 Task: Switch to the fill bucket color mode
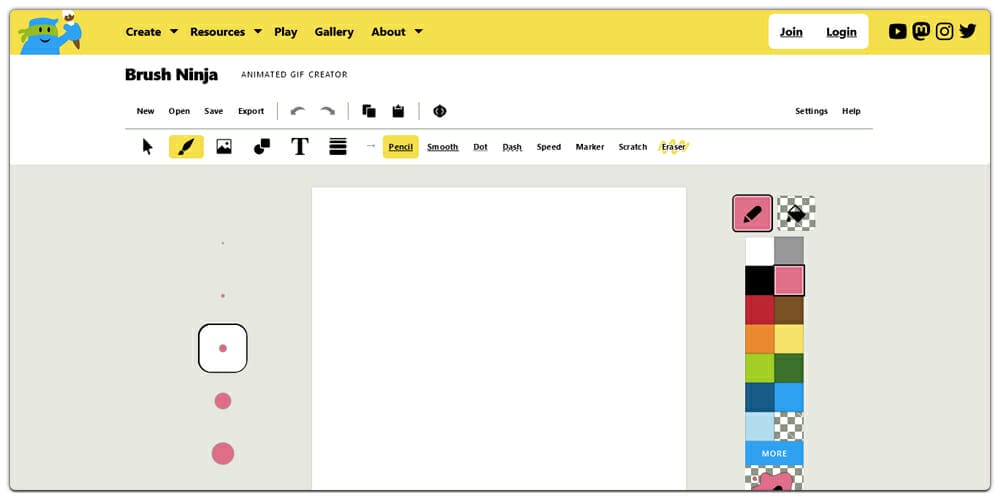pos(796,214)
